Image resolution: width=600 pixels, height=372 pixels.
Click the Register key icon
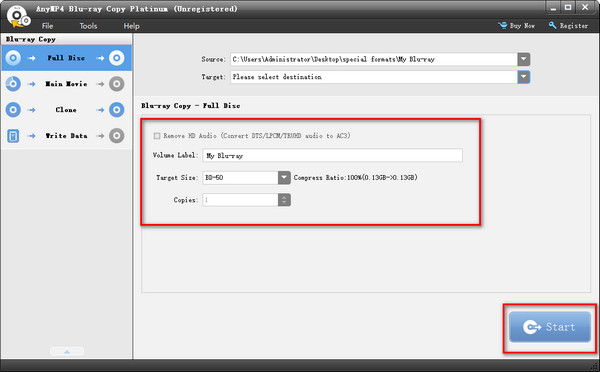[x=552, y=25]
